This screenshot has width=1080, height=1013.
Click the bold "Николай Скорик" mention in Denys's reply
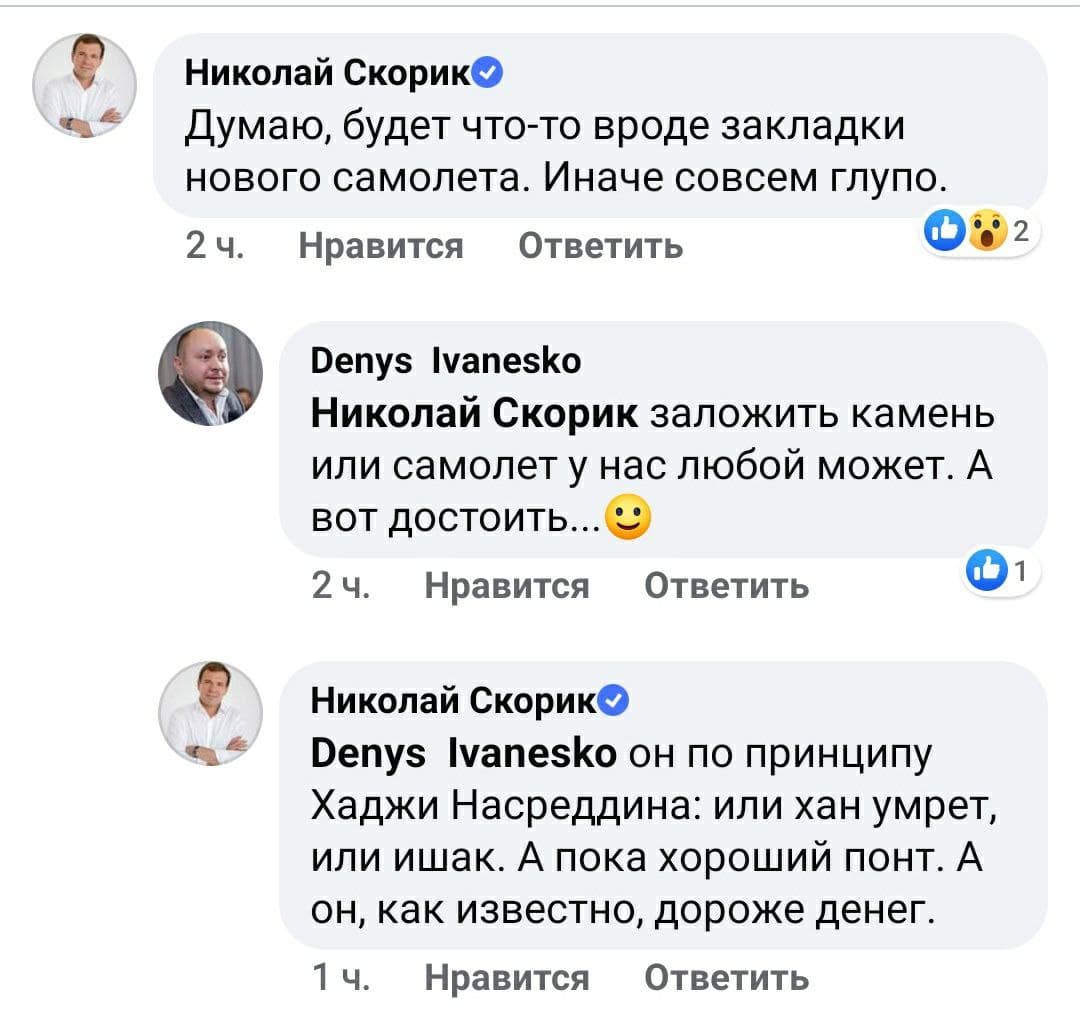click(x=475, y=413)
